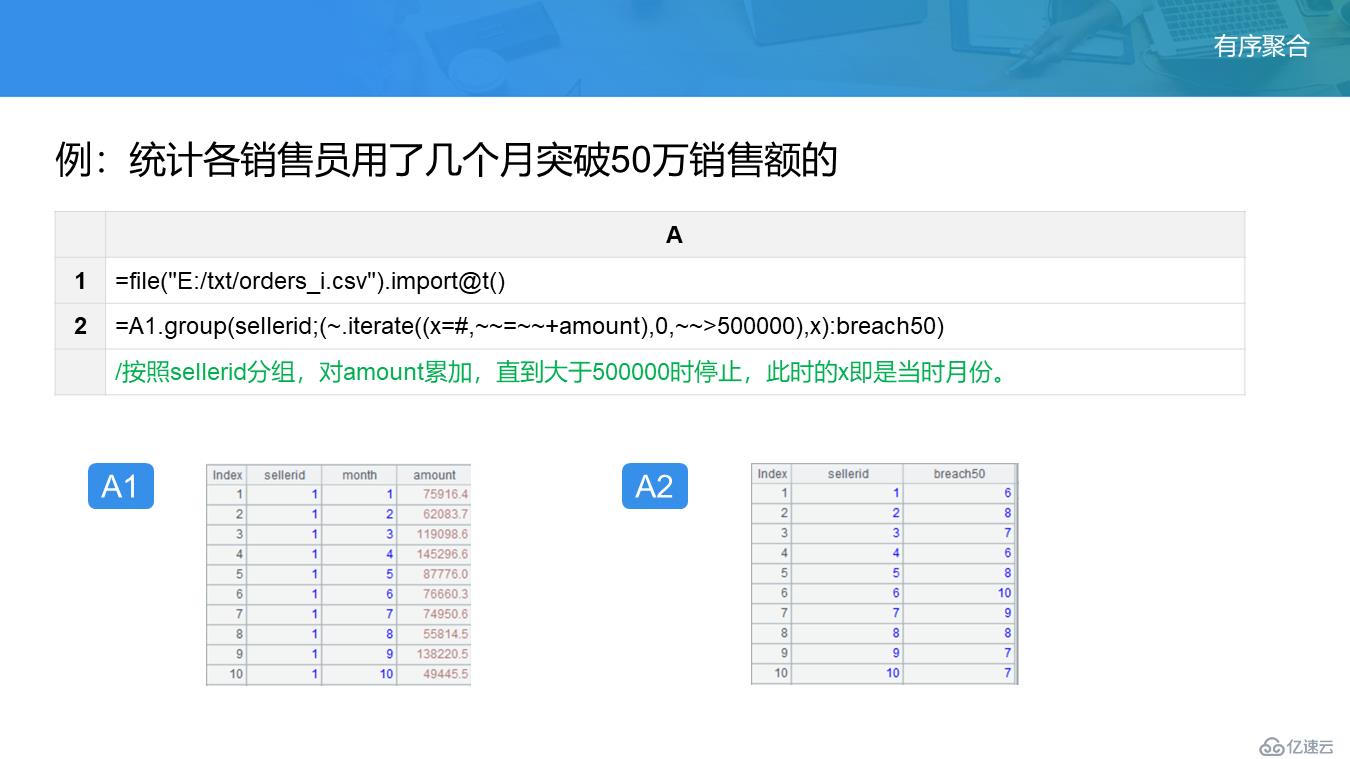Select amount value 55814.5

[x=434, y=634]
